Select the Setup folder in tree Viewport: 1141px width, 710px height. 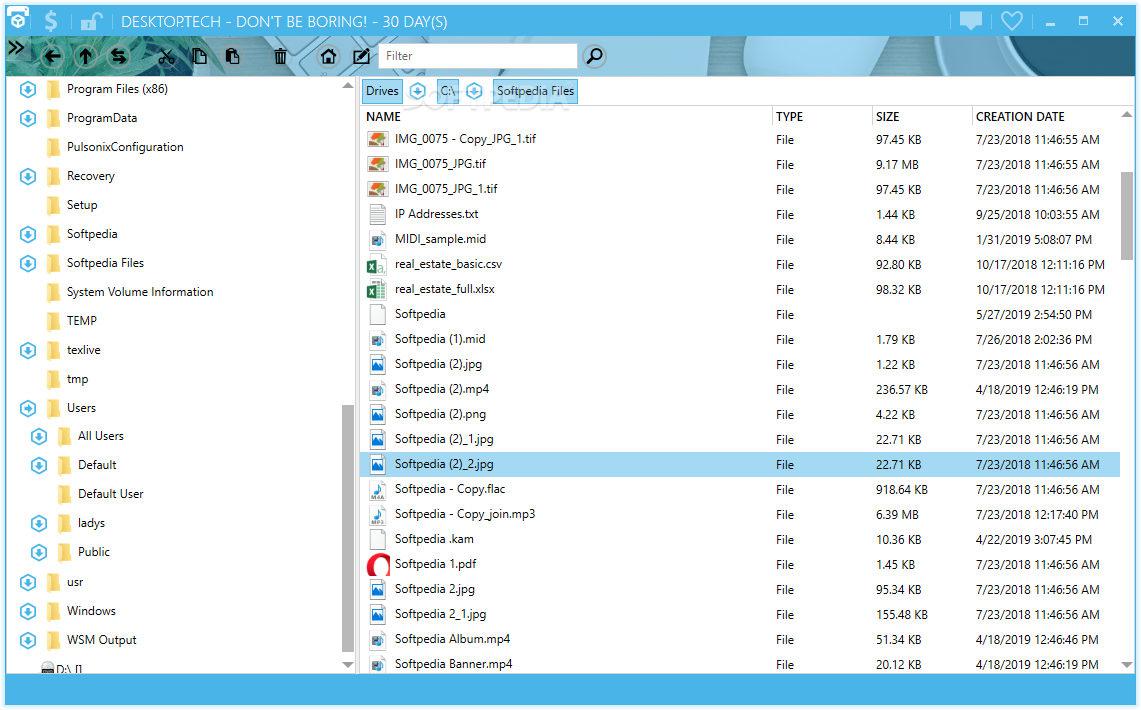(82, 205)
